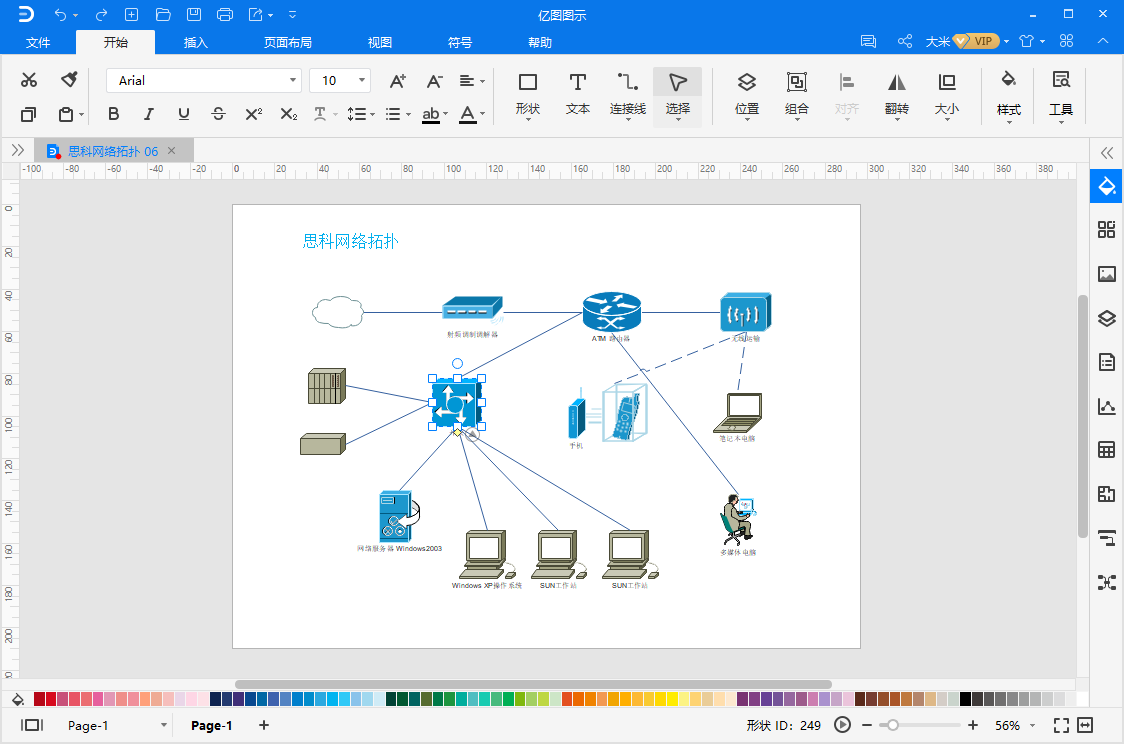Viewport: 1124px width, 744px height.
Task: Open the Image panel in right sidebar
Action: point(1106,274)
